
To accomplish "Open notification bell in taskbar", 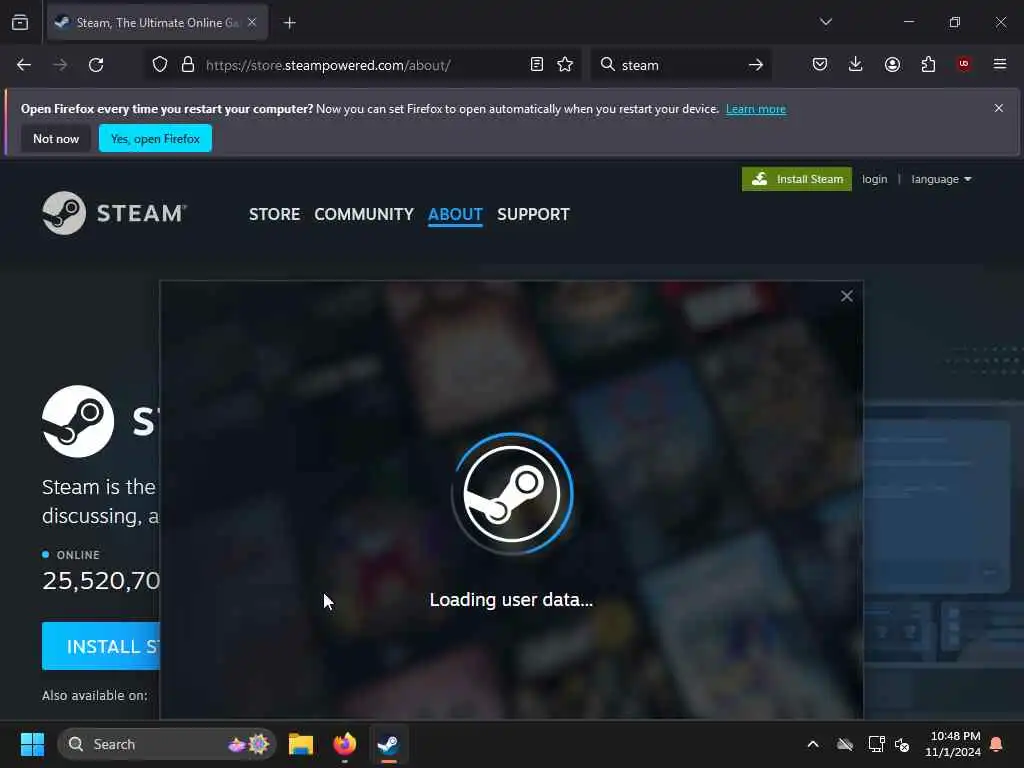I will click(x=996, y=744).
